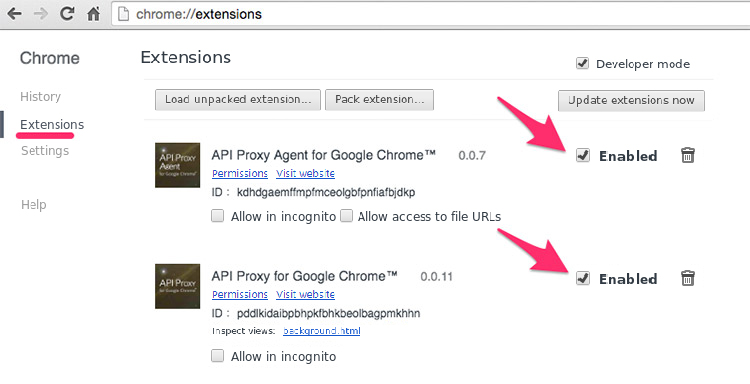
Task: Reload the page with refresh icon
Action: tap(67, 13)
